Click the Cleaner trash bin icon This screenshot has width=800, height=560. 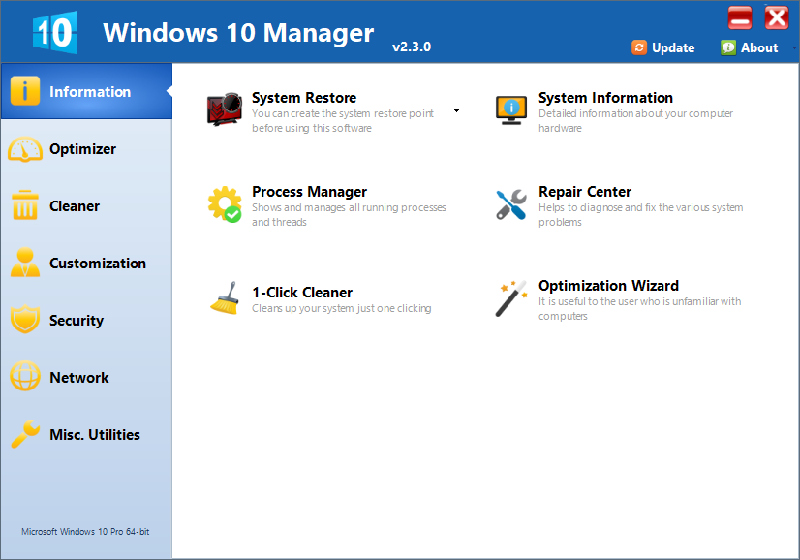[x=25, y=205]
